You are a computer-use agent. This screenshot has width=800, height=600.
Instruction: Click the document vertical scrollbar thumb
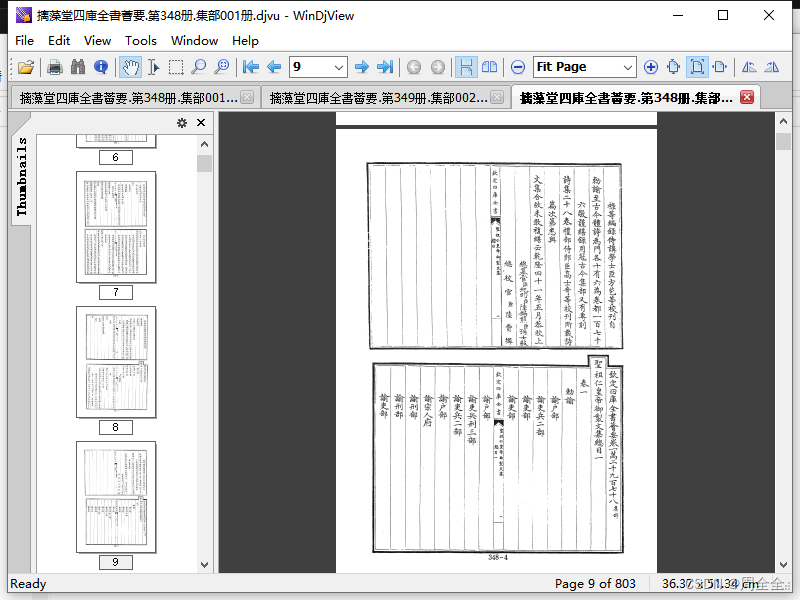(784, 141)
